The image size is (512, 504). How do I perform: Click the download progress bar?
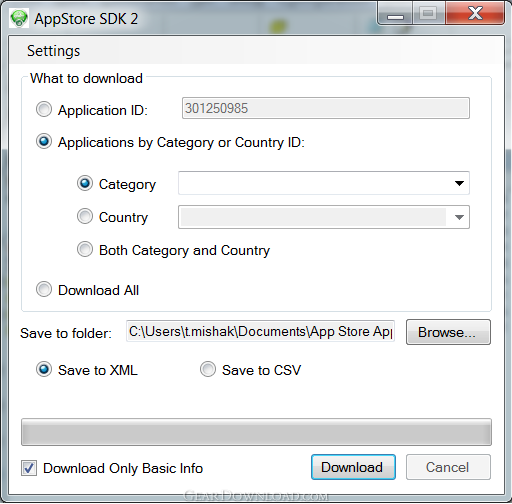point(256,432)
